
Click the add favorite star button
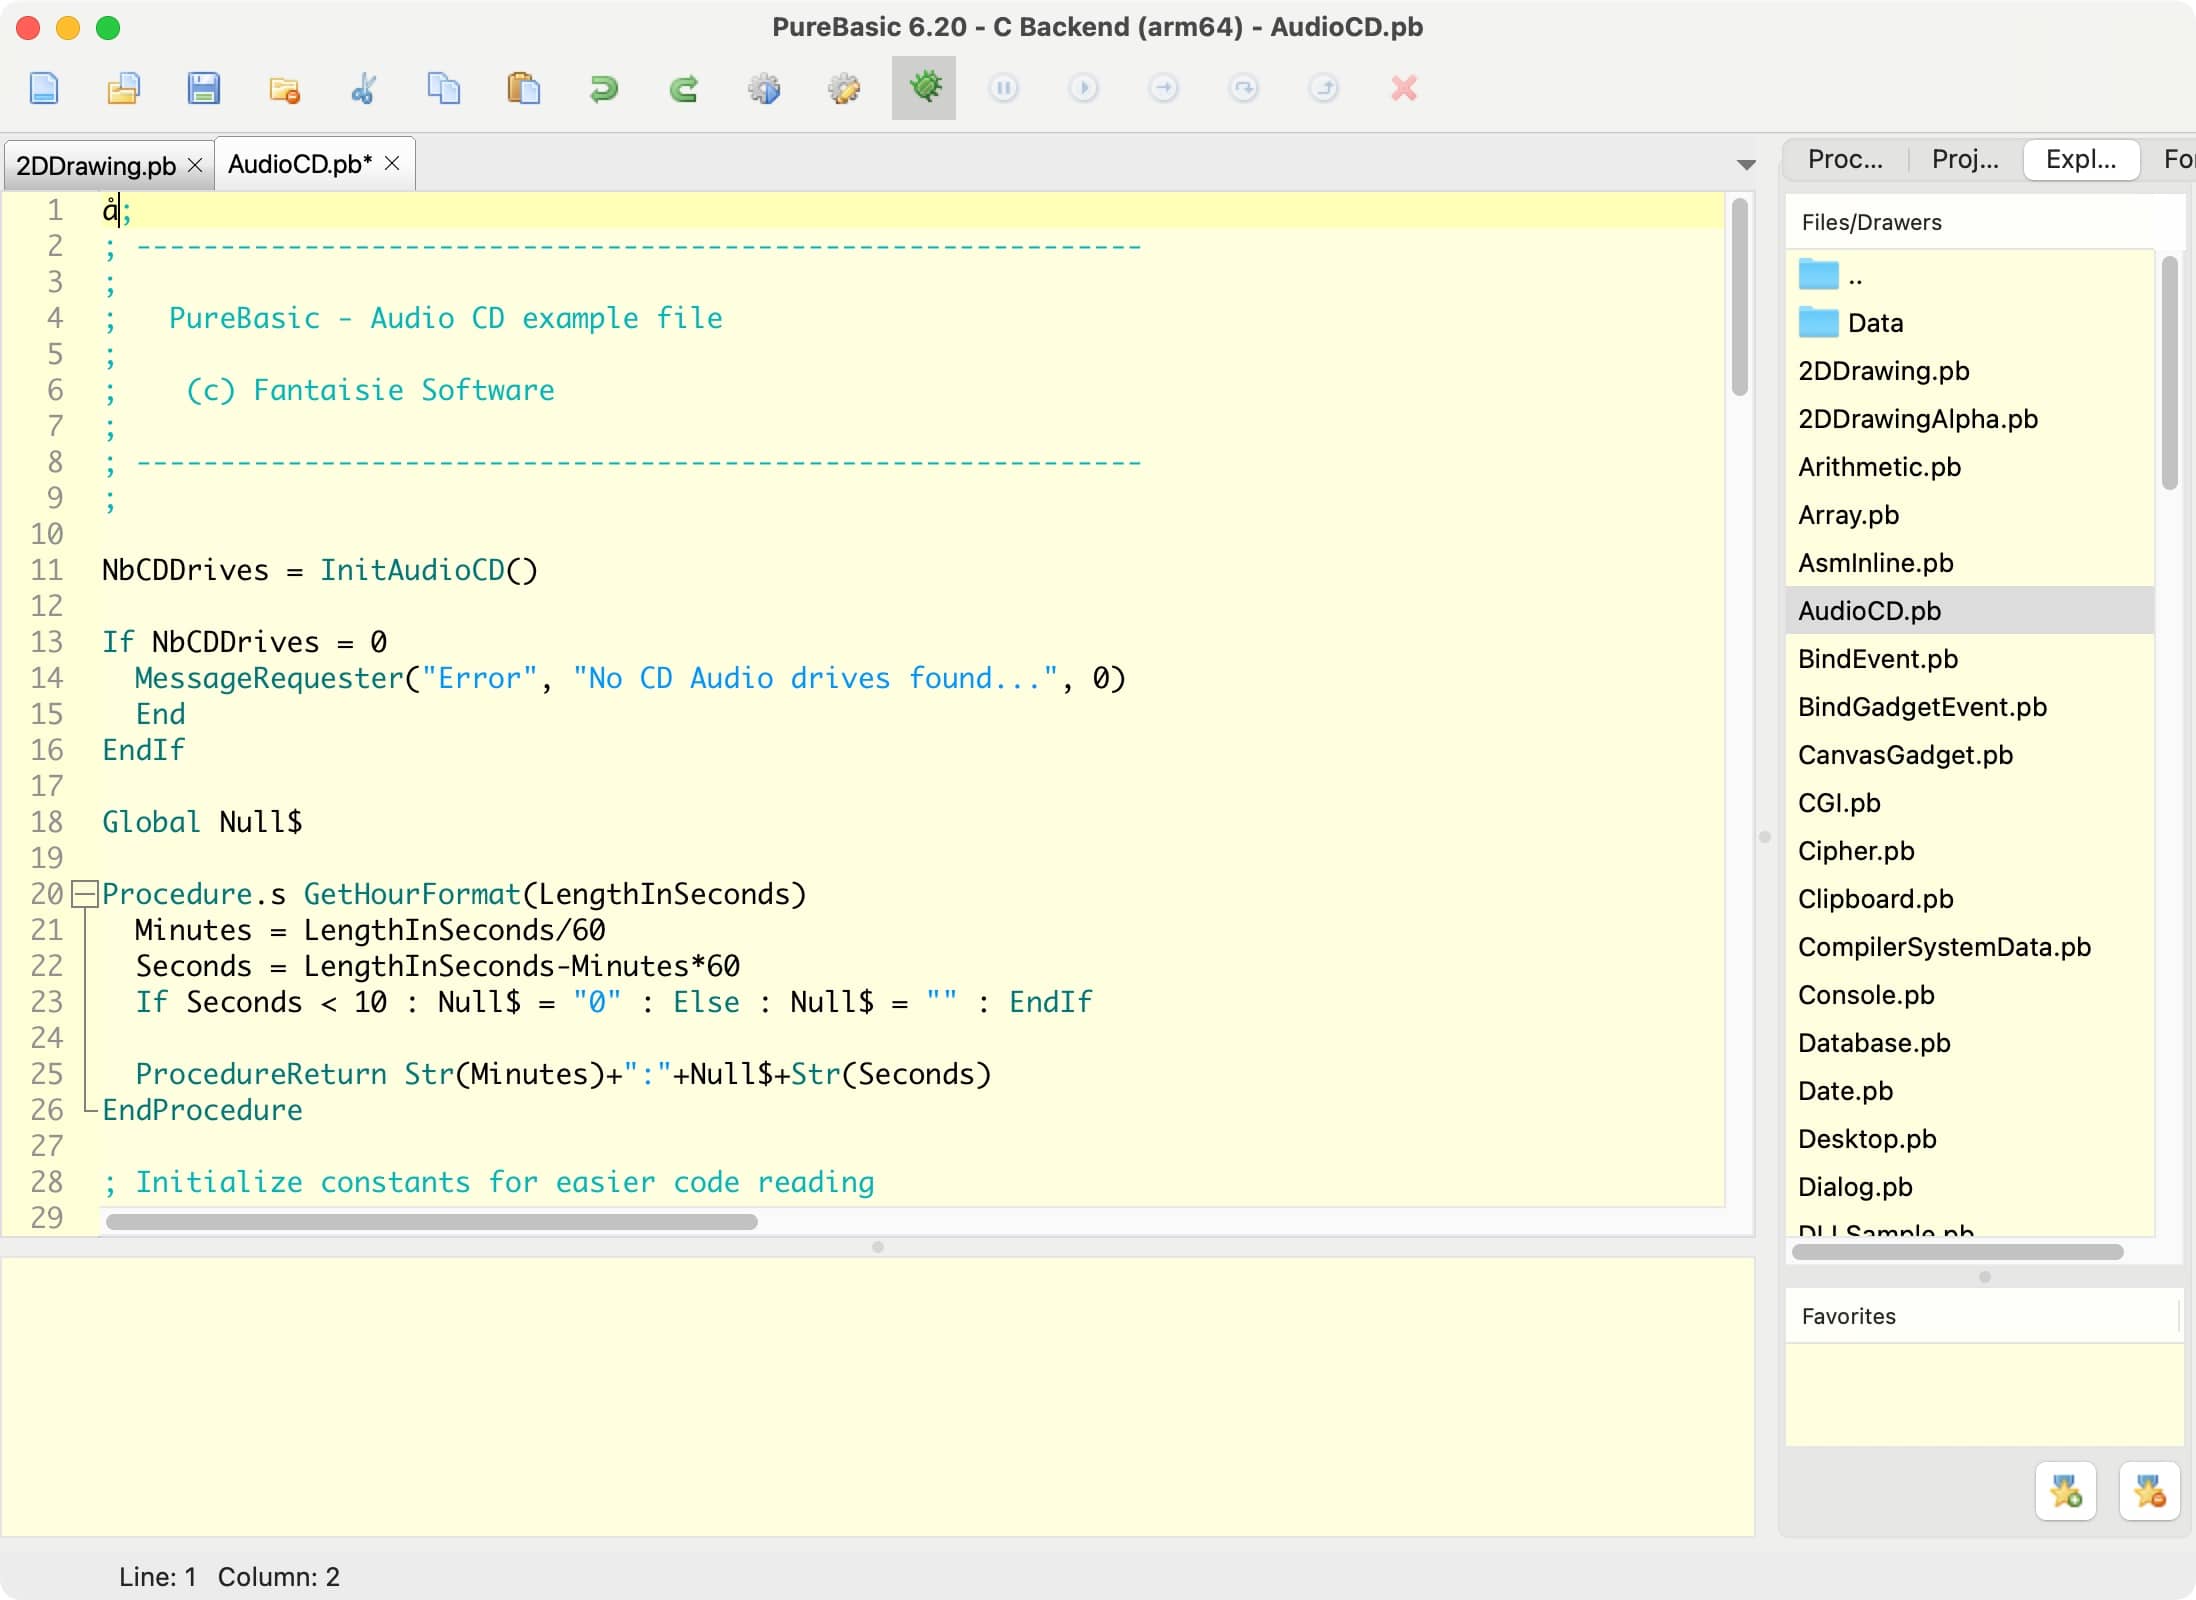[2066, 1492]
